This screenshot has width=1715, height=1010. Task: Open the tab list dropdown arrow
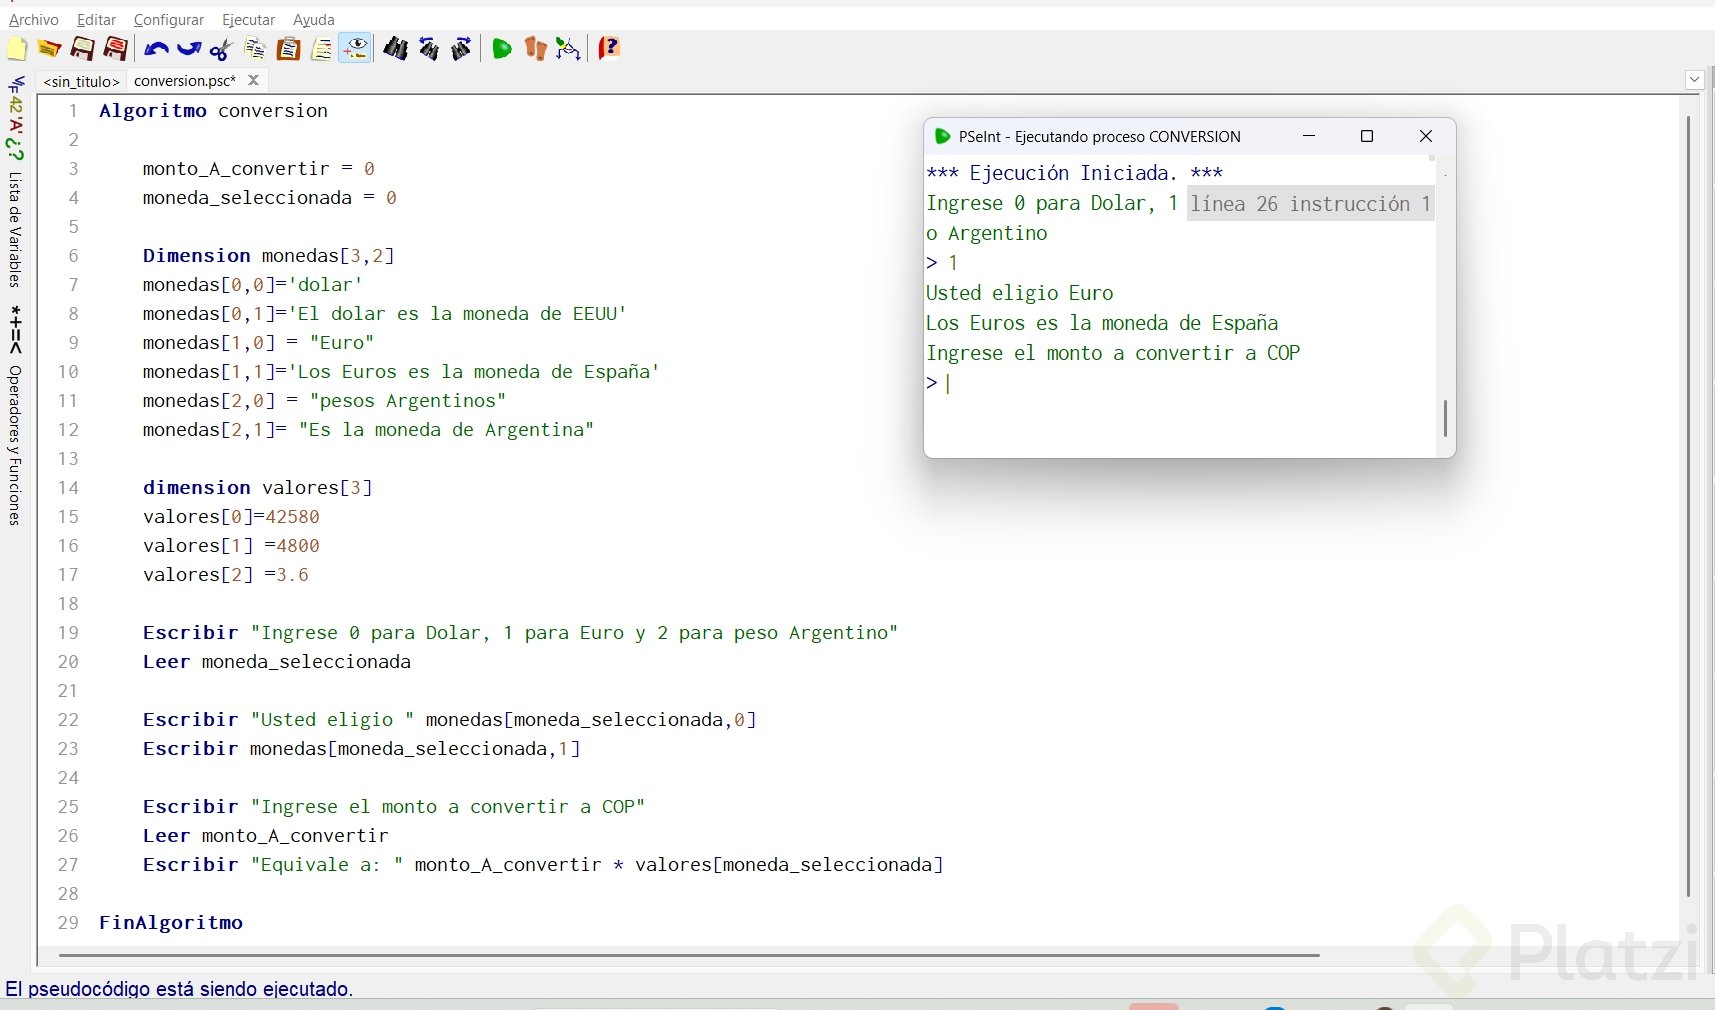1694,80
